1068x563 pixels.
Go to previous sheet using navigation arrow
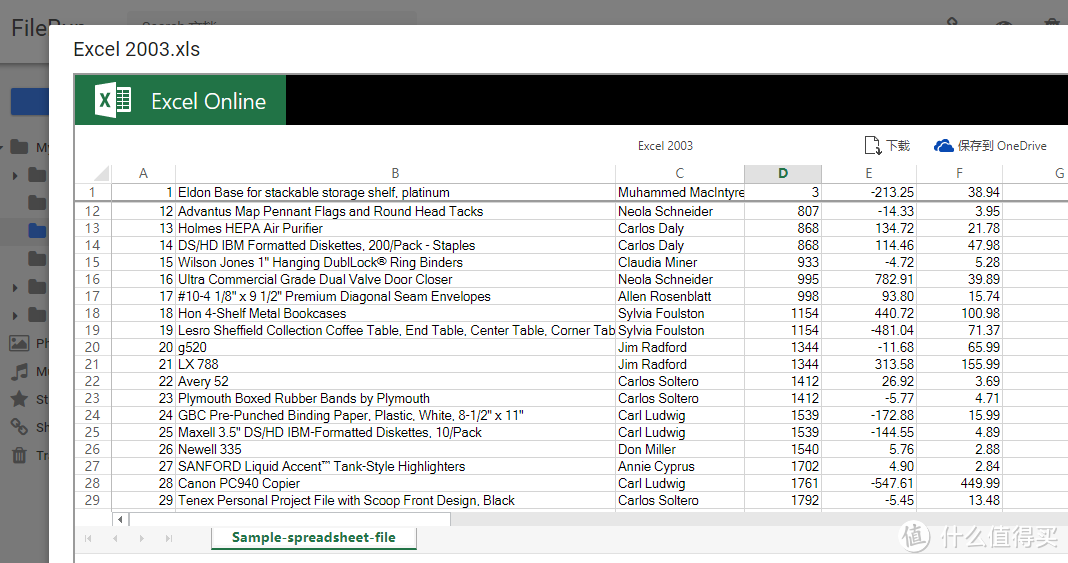(x=115, y=538)
